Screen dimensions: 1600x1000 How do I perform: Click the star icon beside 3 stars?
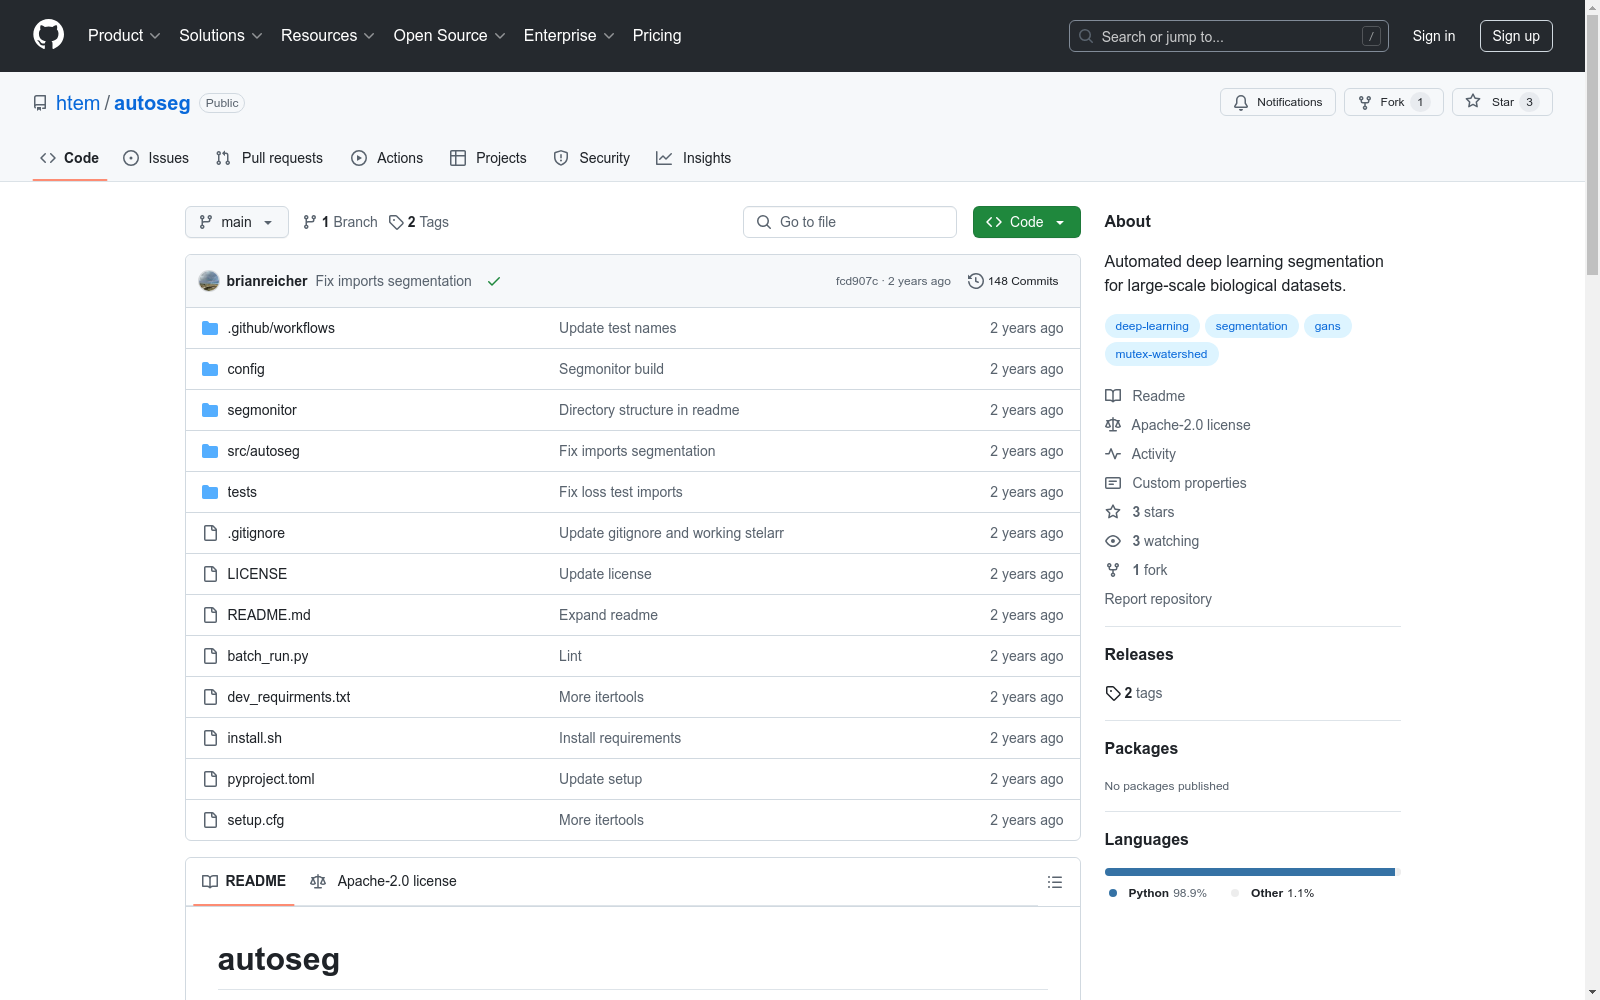click(1113, 512)
